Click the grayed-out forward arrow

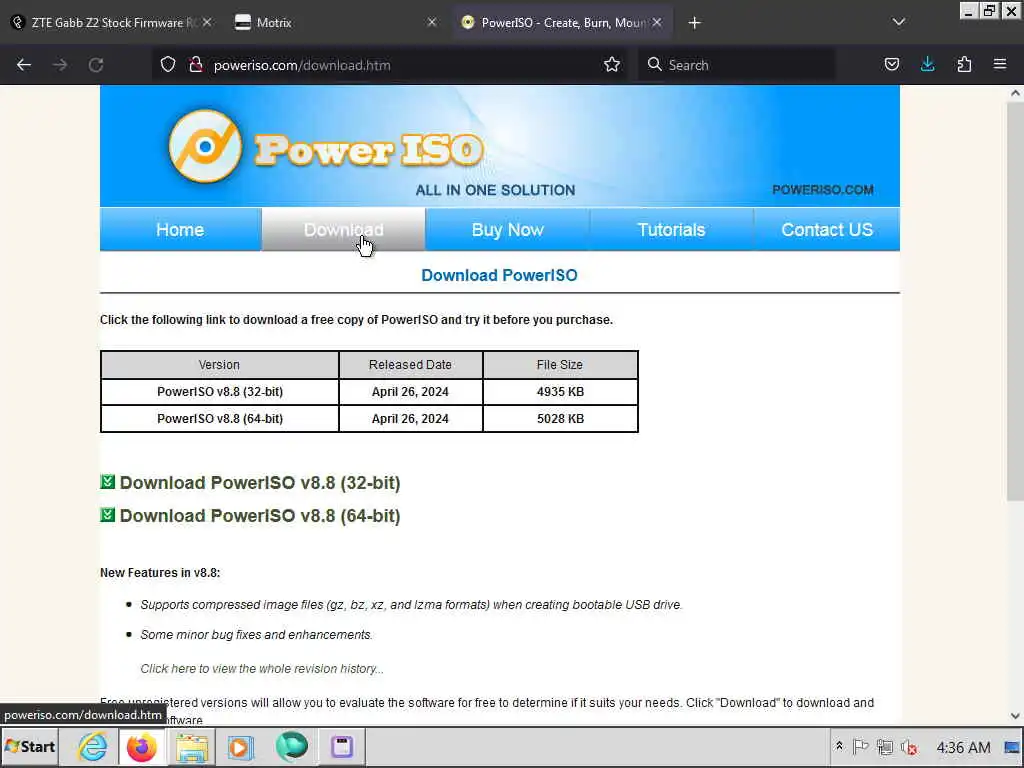pos(59,65)
